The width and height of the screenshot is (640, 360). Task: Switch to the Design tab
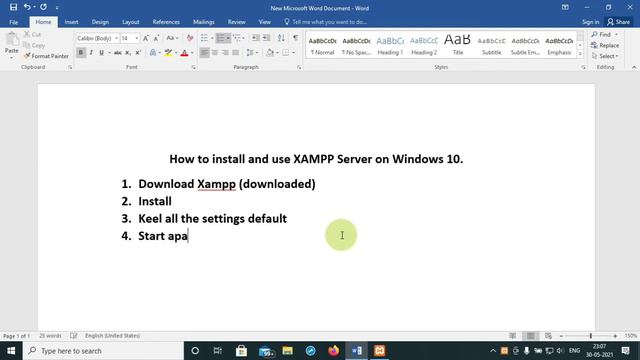100,22
